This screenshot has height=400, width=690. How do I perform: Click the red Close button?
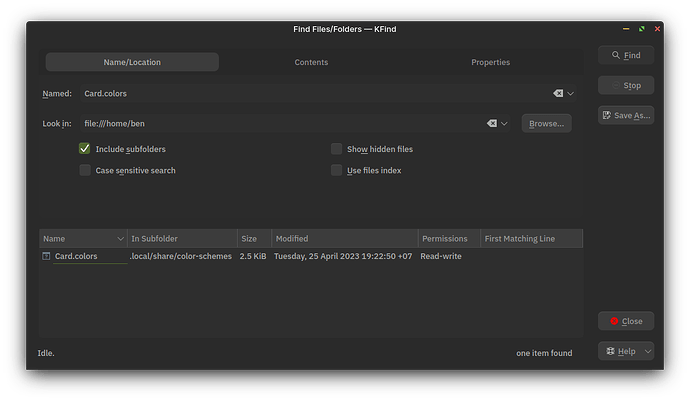(x=626, y=321)
